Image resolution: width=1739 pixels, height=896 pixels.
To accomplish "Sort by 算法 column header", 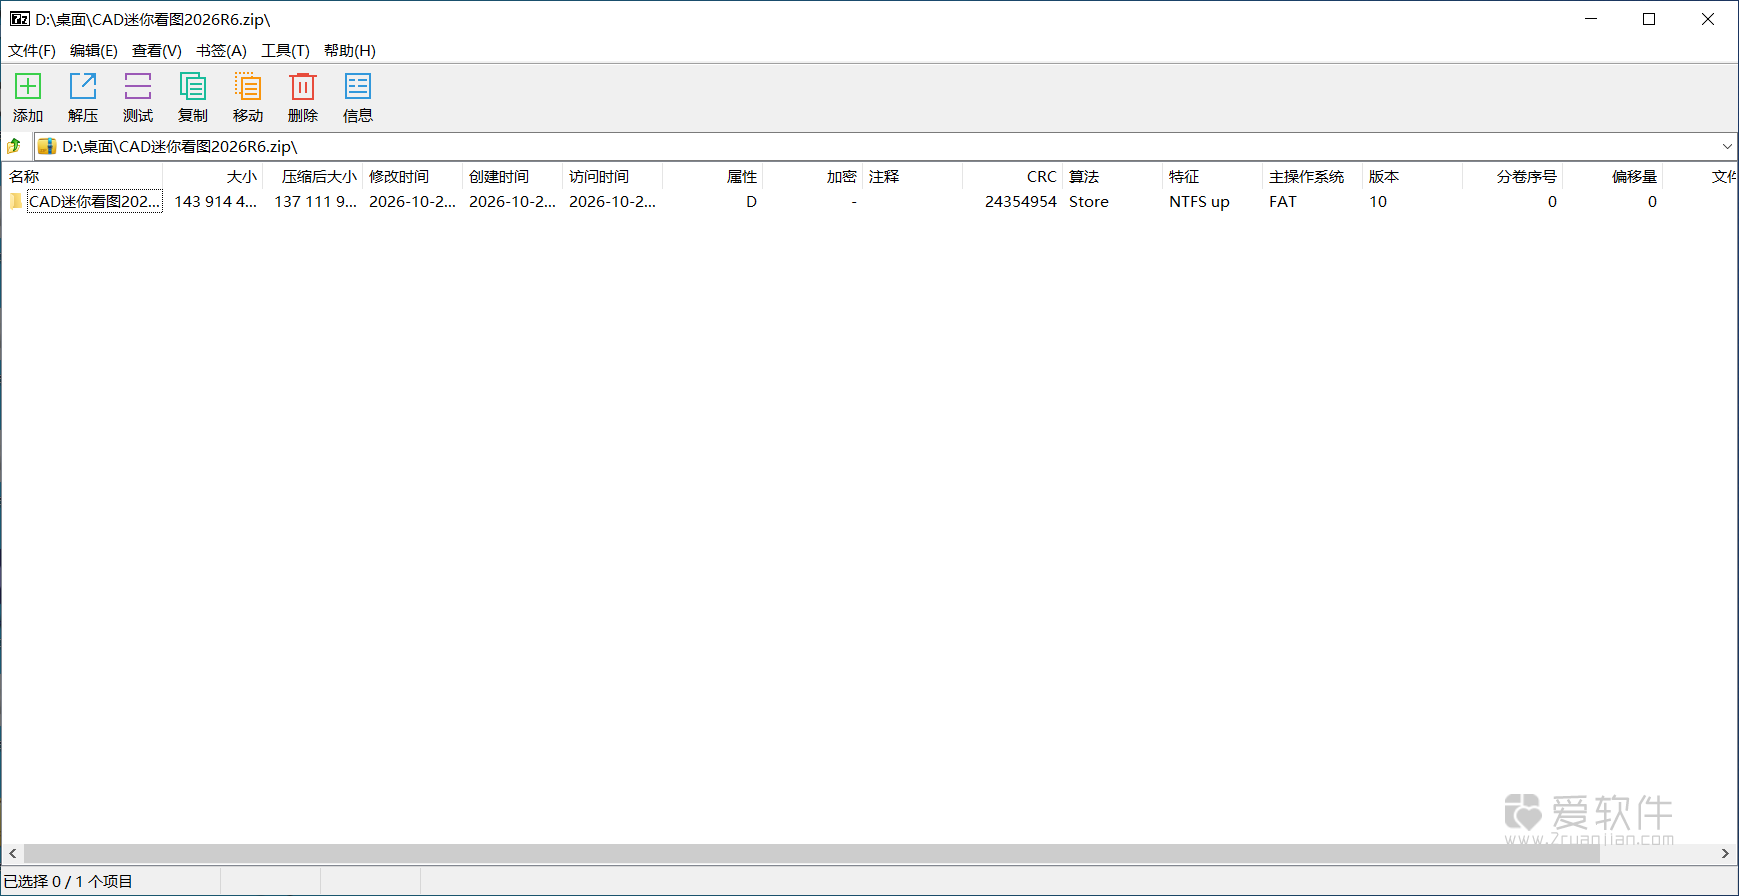I will [x=1112, y=176].
